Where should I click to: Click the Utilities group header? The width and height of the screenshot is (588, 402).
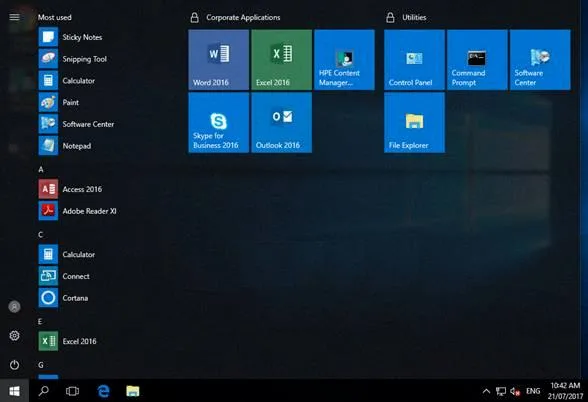(414, 17)
